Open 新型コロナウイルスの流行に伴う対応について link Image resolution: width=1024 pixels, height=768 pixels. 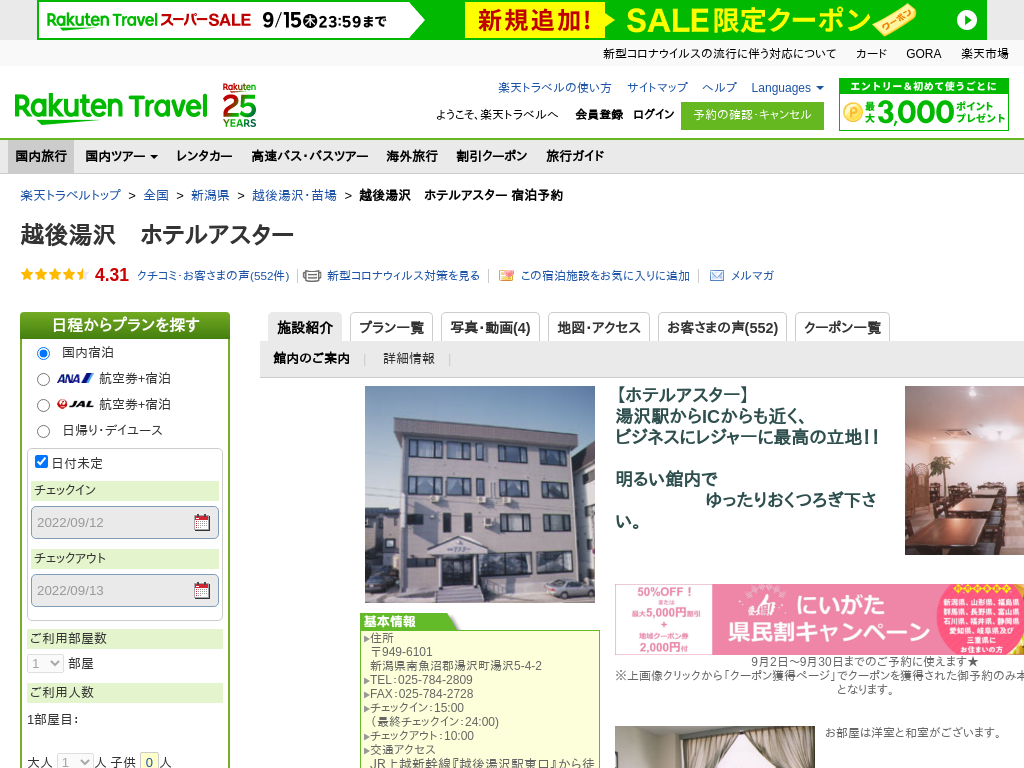point(719,54)
